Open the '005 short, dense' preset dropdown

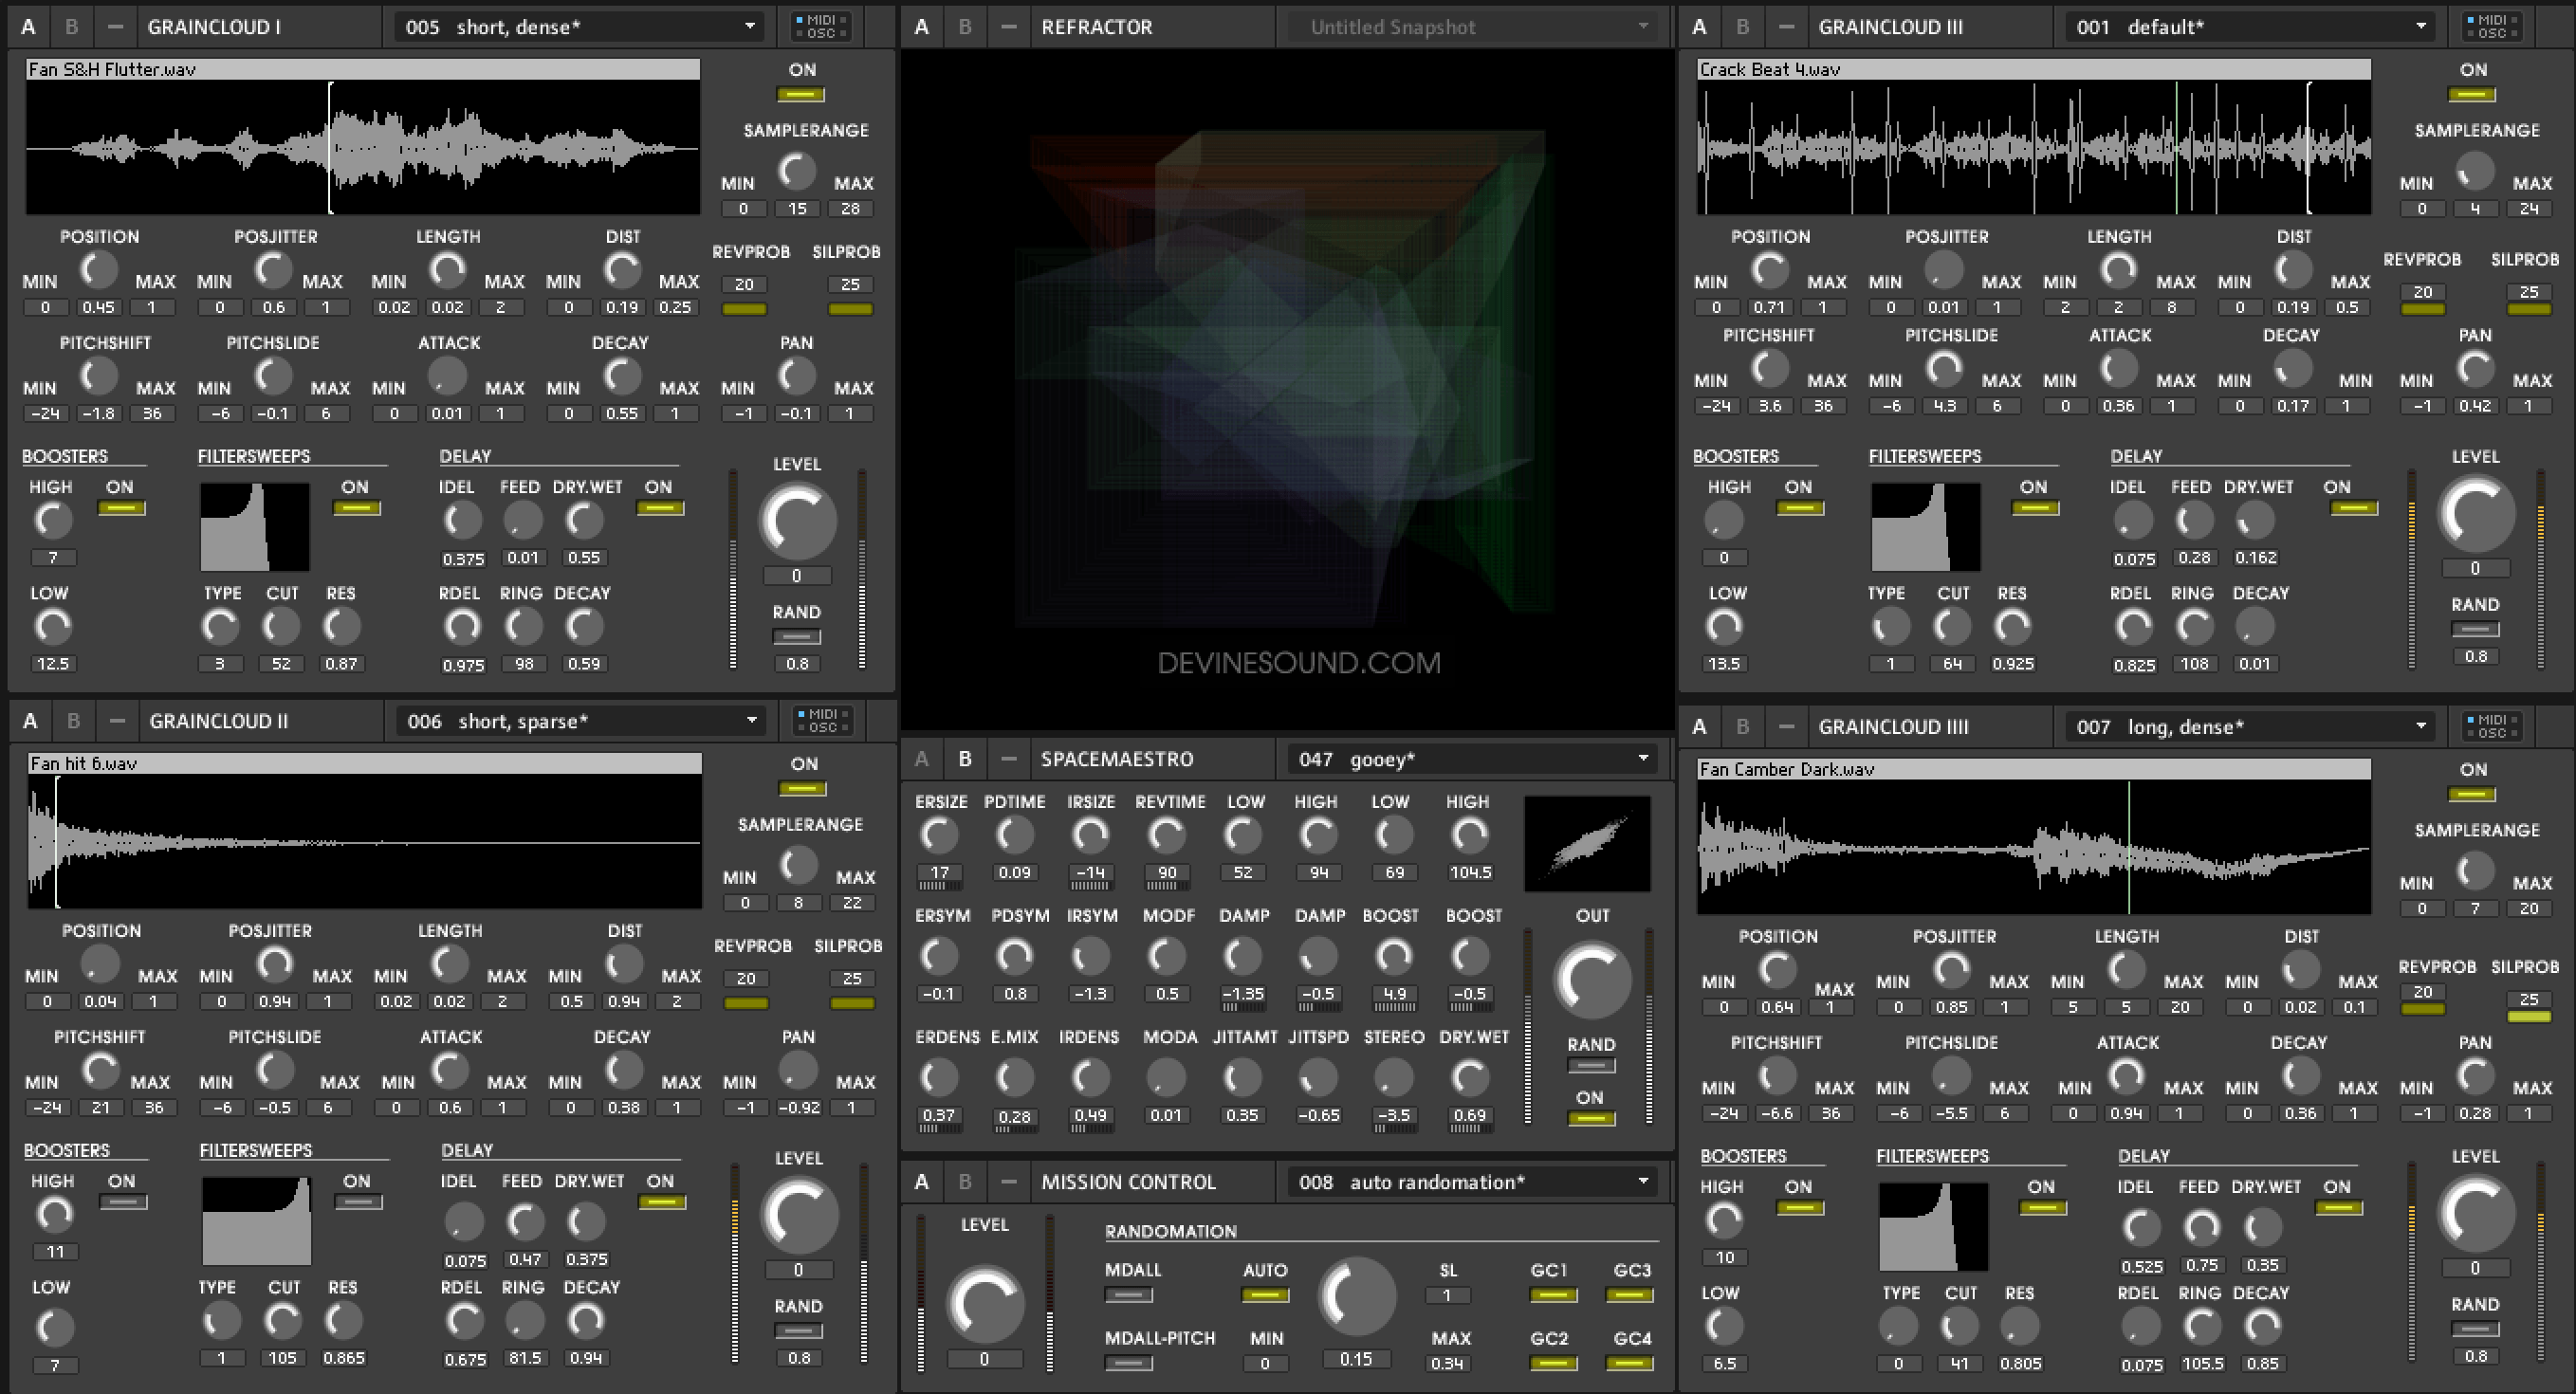579,27
